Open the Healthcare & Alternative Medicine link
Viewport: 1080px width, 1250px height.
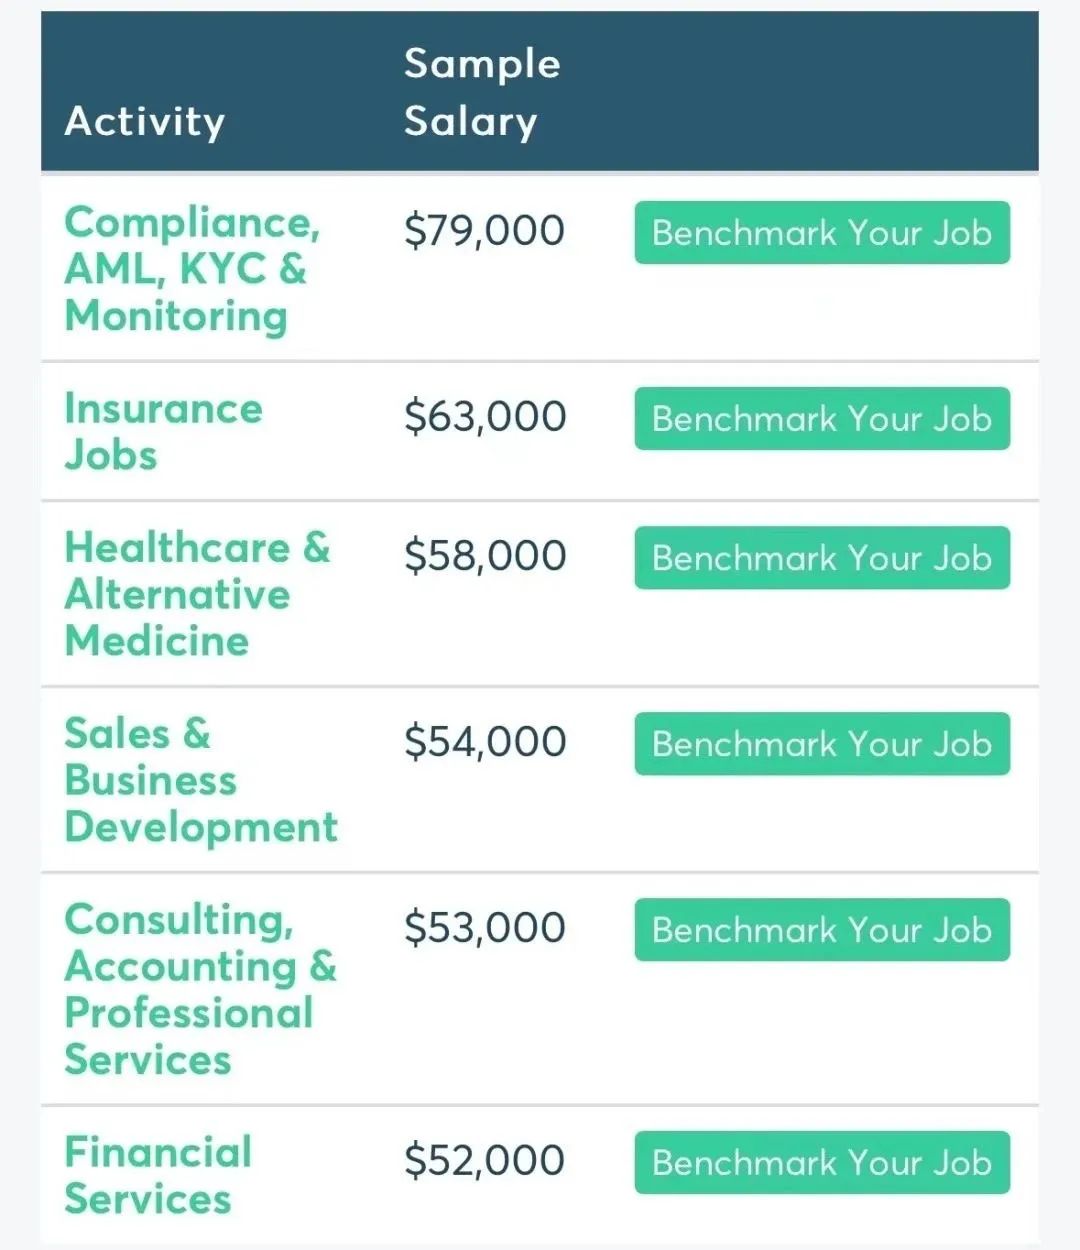pyautogui.click(x=196, y=594)
